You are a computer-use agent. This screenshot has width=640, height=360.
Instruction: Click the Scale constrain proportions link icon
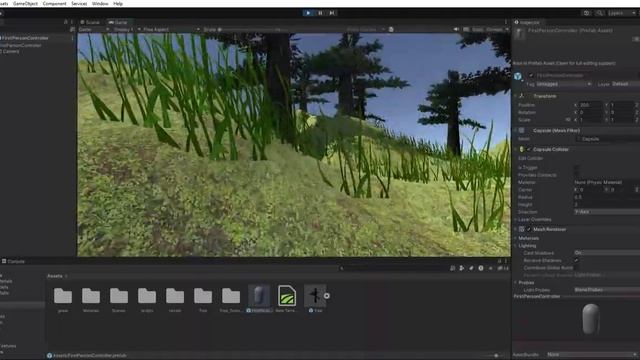[x=568, y=120]
